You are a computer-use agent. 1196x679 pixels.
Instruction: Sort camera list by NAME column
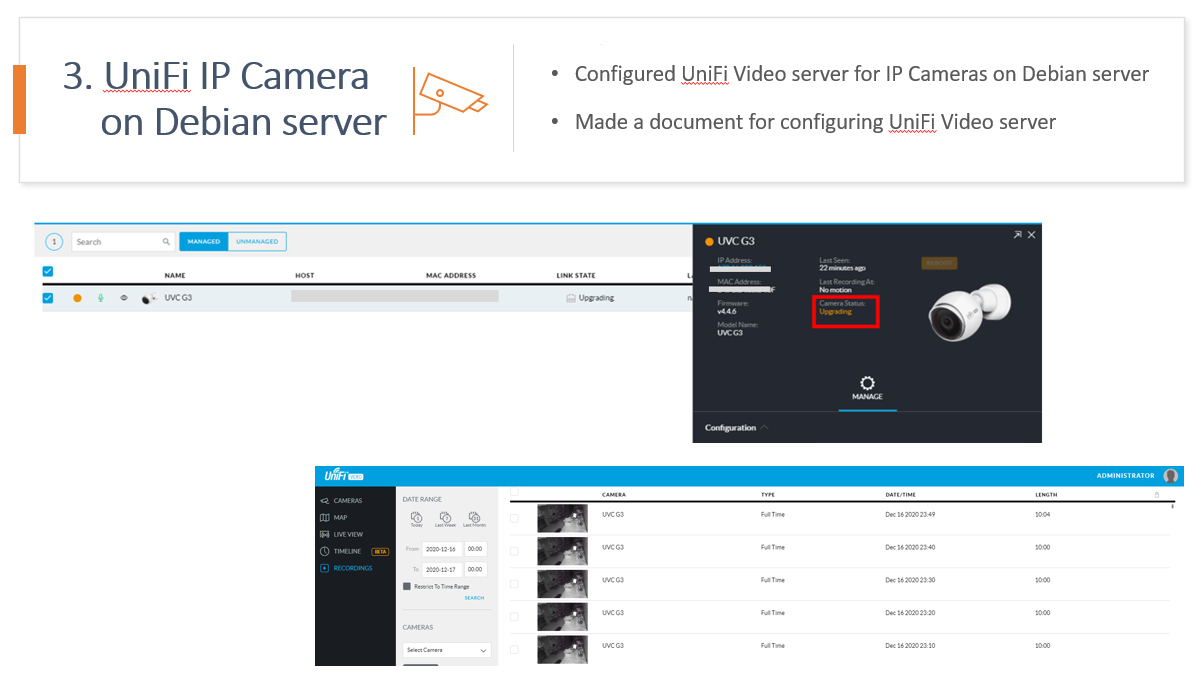(x=175, y=275)
